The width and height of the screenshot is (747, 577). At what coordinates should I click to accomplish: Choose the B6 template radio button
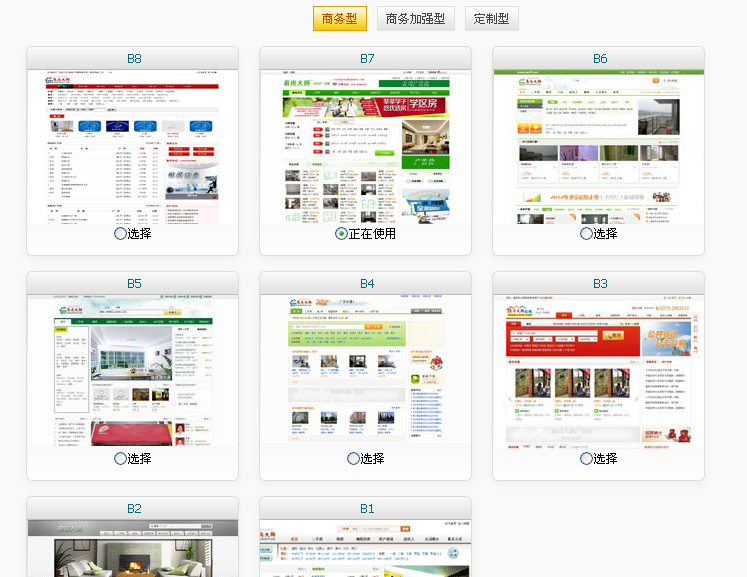[x=586, y=233]
